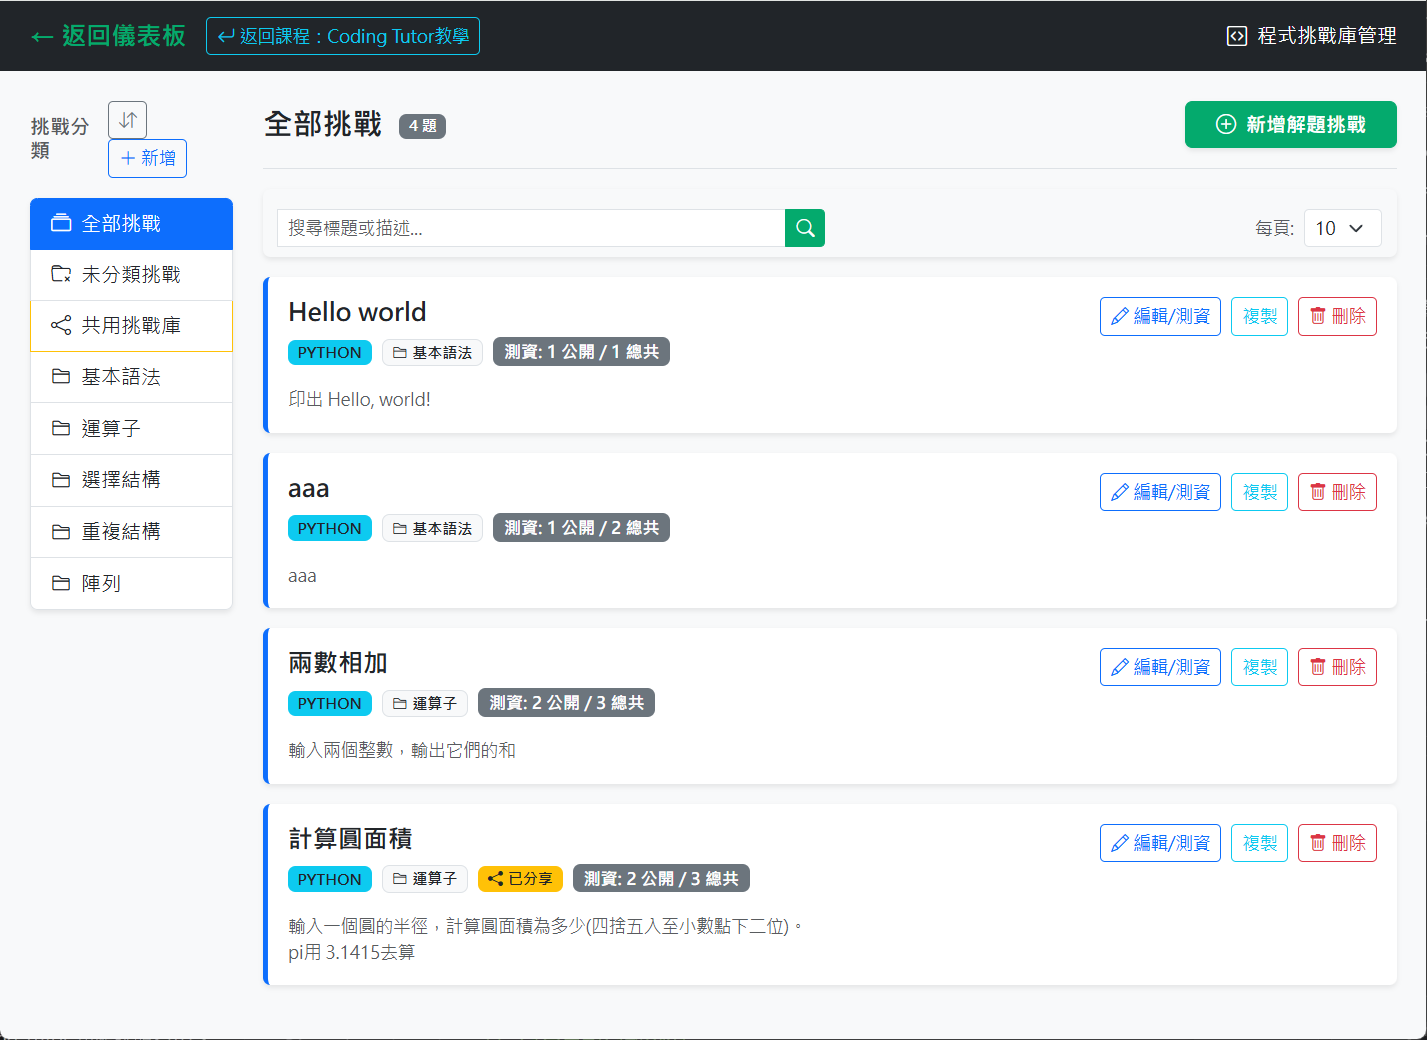
Task: Click the green search magnifier button
Action: [805, 228]
